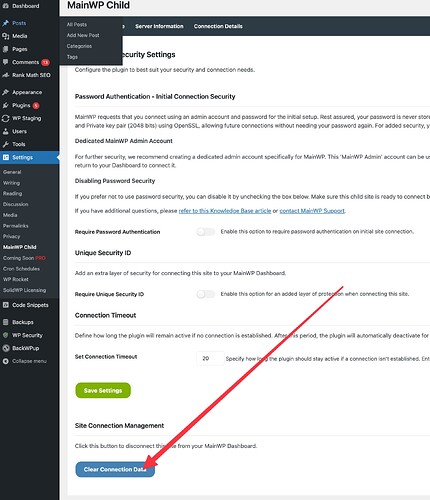Click the Comments speech bubble icon
This screenshot has height=500, width=430.
[5, 62]
